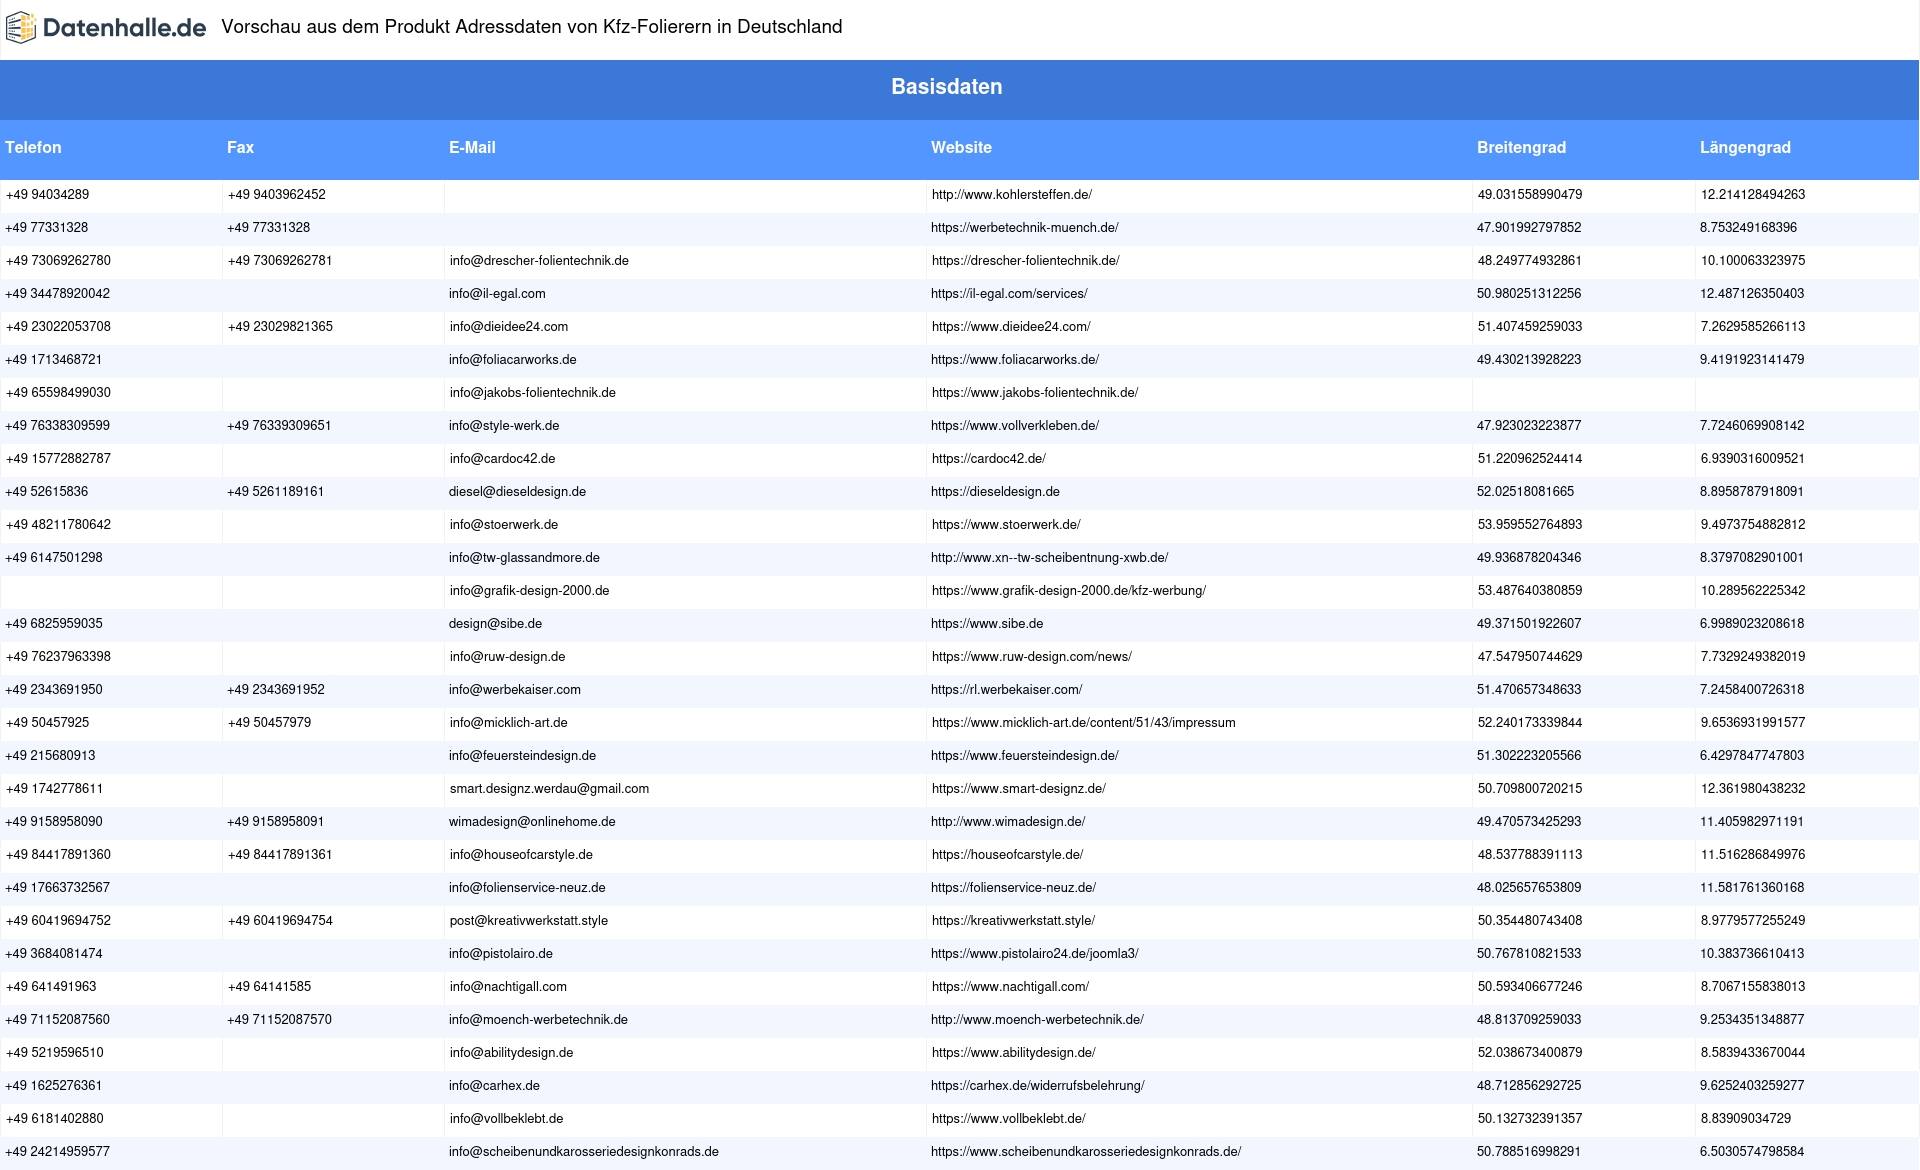Open the micklich-art.de impressum link
Viewport: 1920px width, 1170px height.
tap(1083, 723)
